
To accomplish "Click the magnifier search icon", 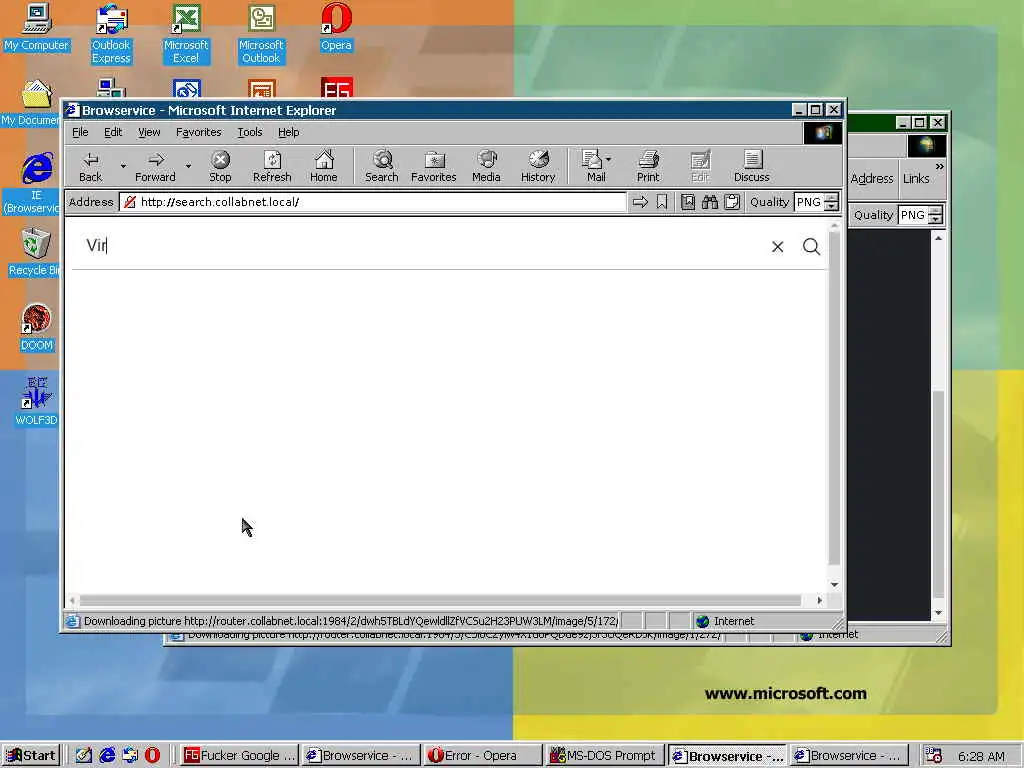I will 811,246.
